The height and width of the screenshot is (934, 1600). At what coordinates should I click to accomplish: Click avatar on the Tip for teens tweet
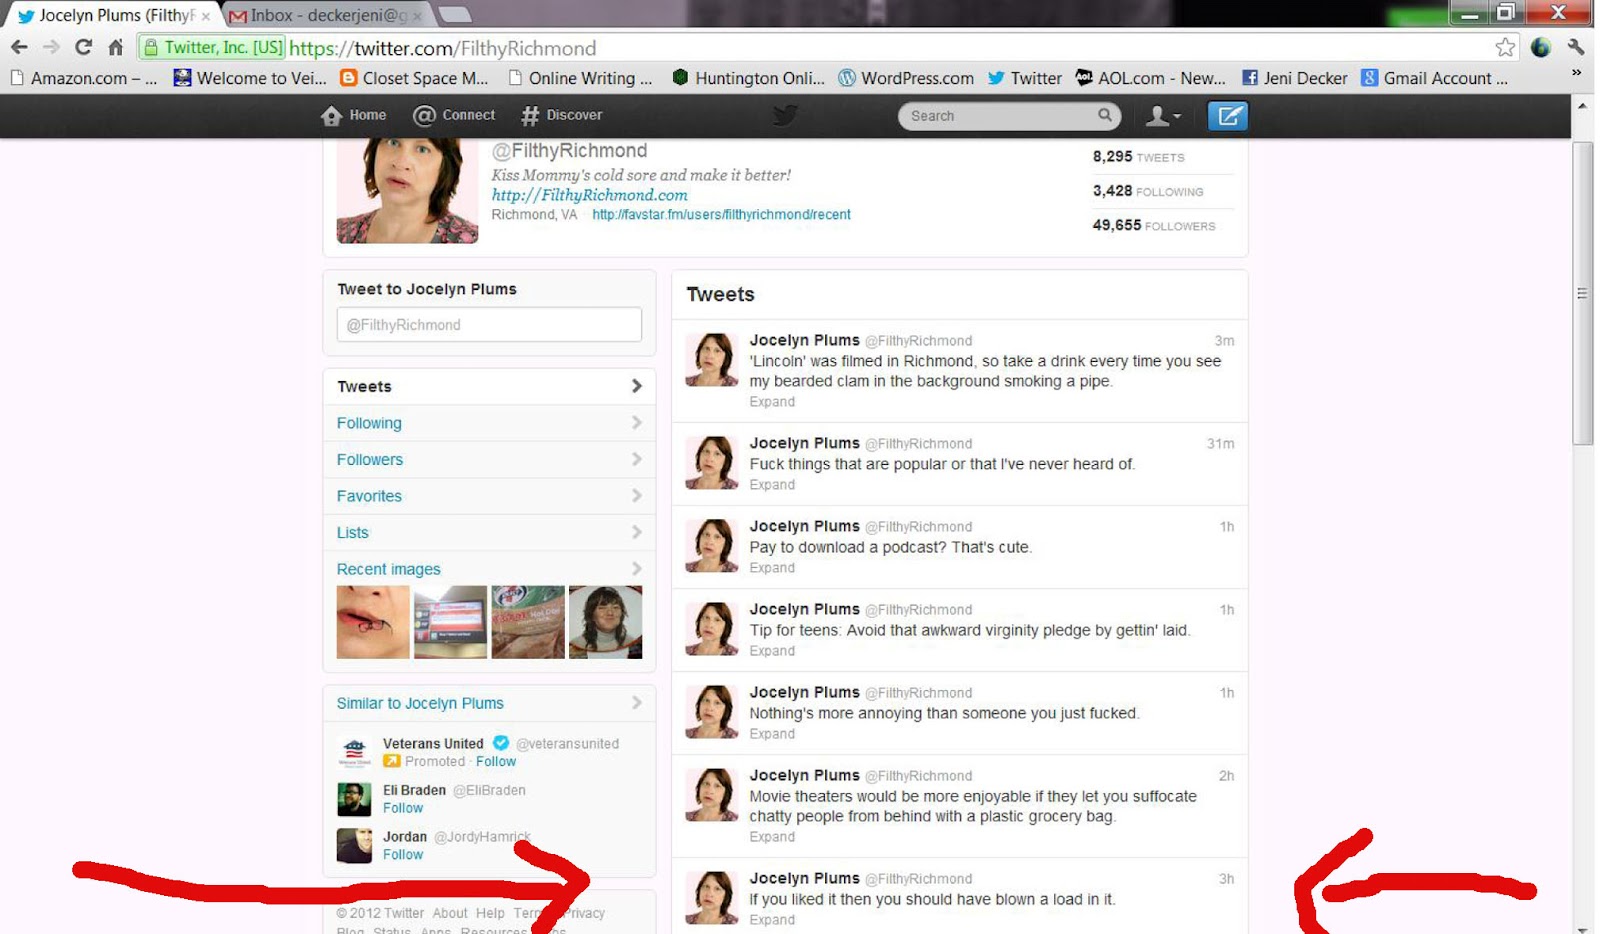click(712, 629)
